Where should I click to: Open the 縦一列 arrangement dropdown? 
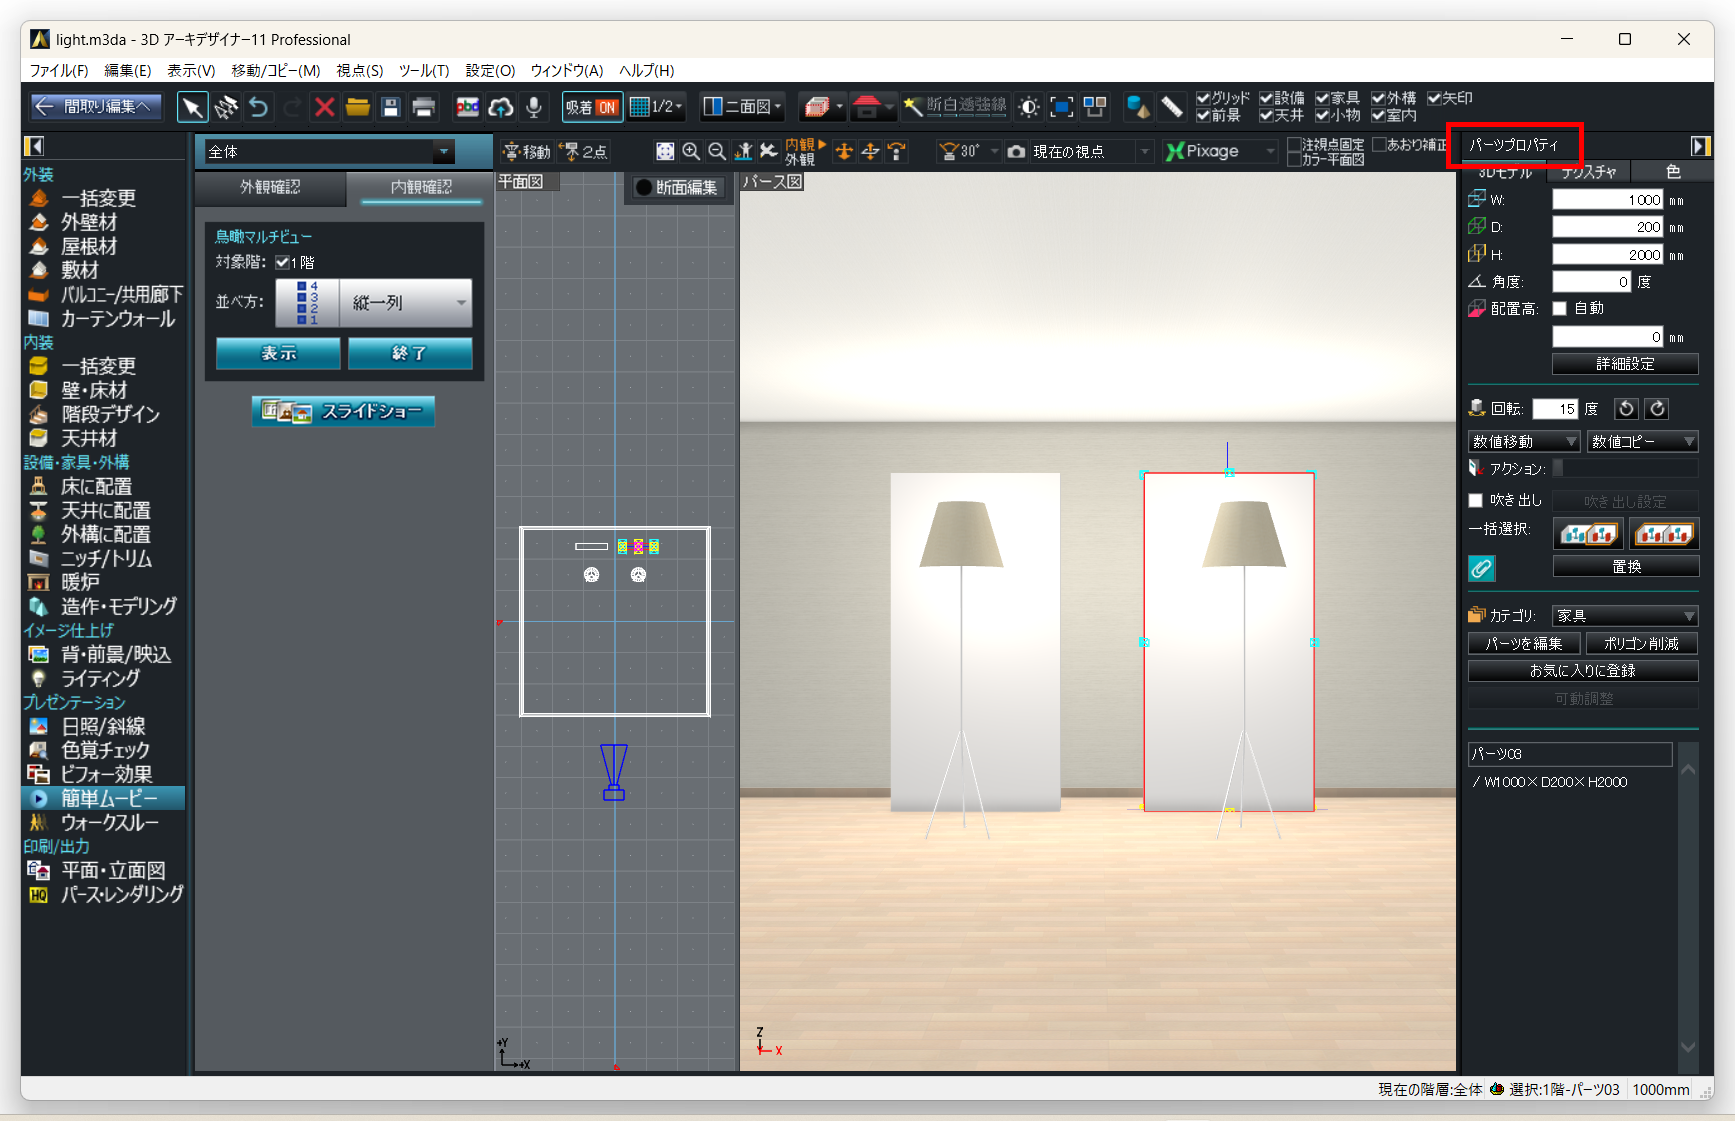click(405, 303)
